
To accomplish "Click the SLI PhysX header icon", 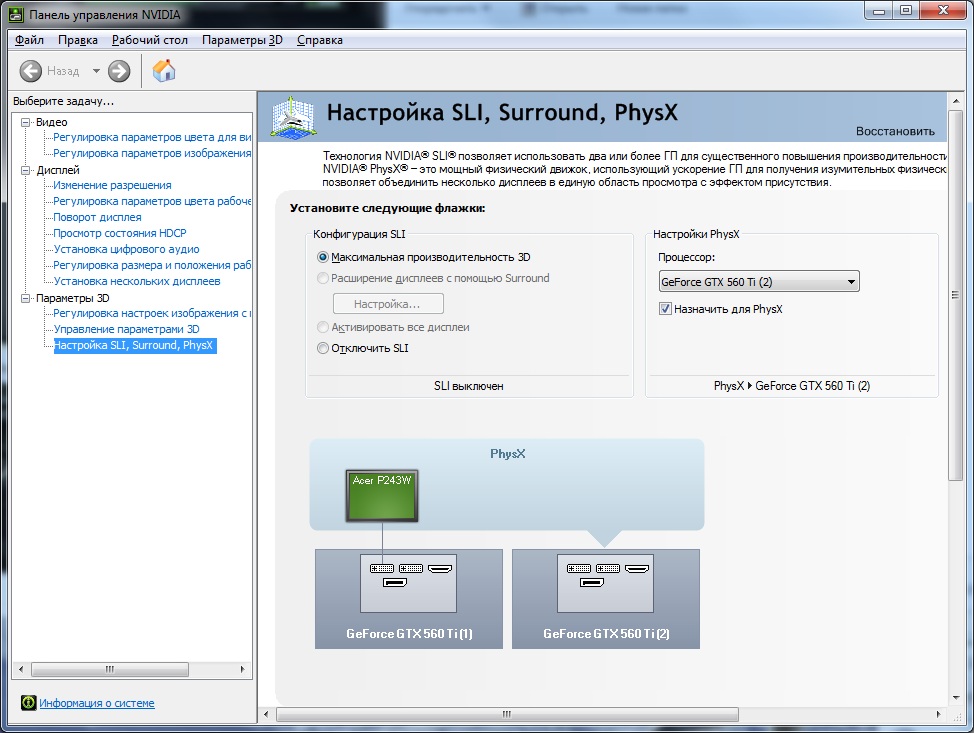I will (293, 116).
